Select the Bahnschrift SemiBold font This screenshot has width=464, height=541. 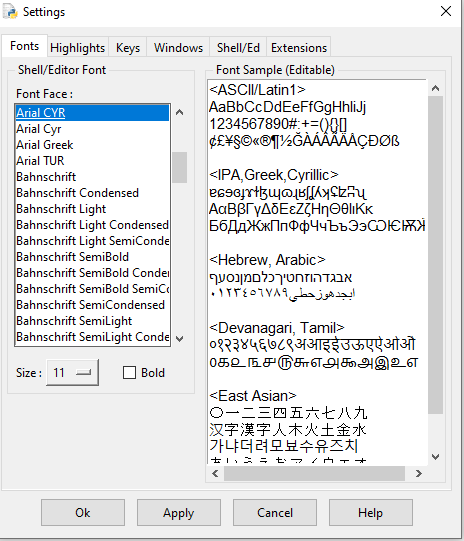pos(92,257)
